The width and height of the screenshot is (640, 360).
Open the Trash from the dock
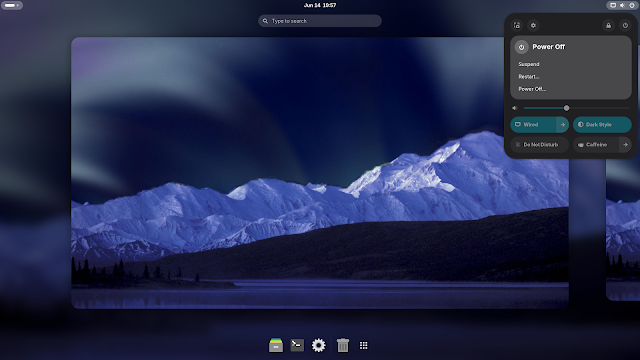coord(343,345)
